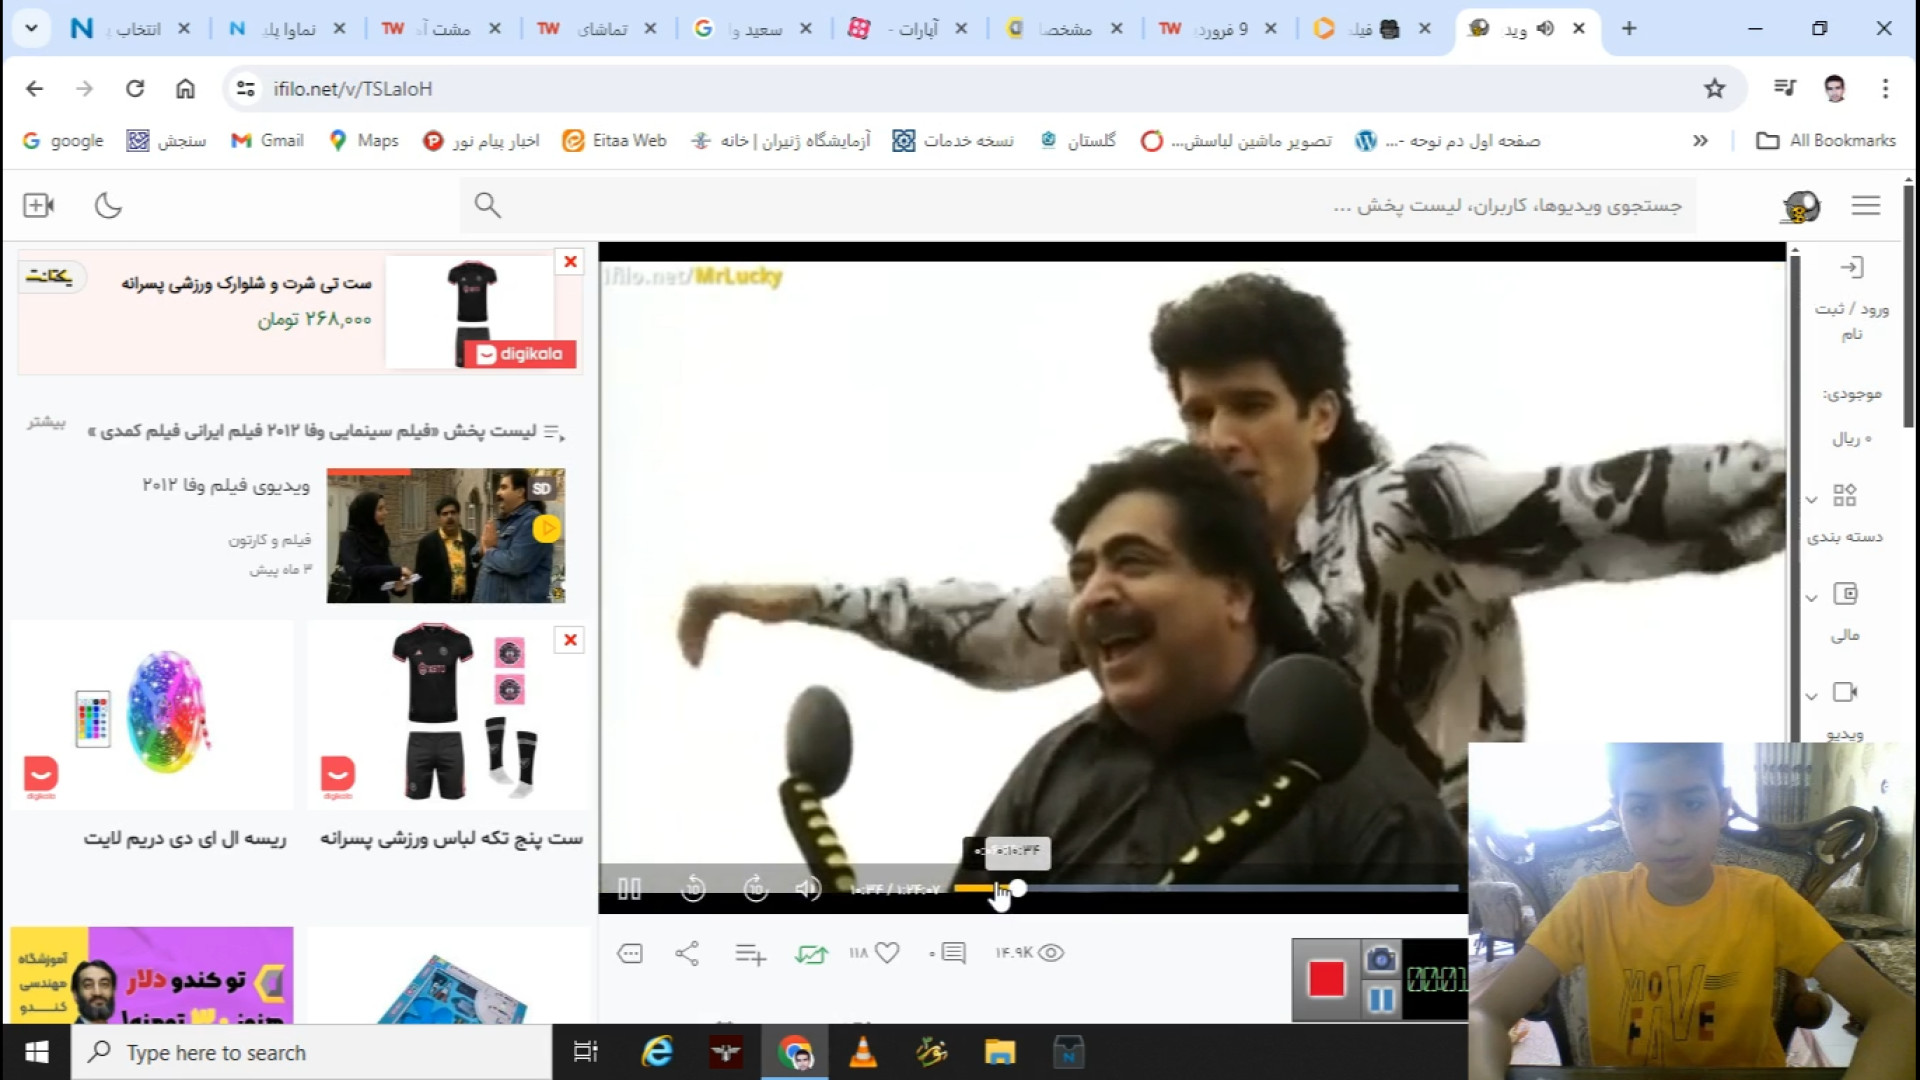Click the views eye icon
This screenshot has height=1080, width=1920.
click(x=1051, y=953)
